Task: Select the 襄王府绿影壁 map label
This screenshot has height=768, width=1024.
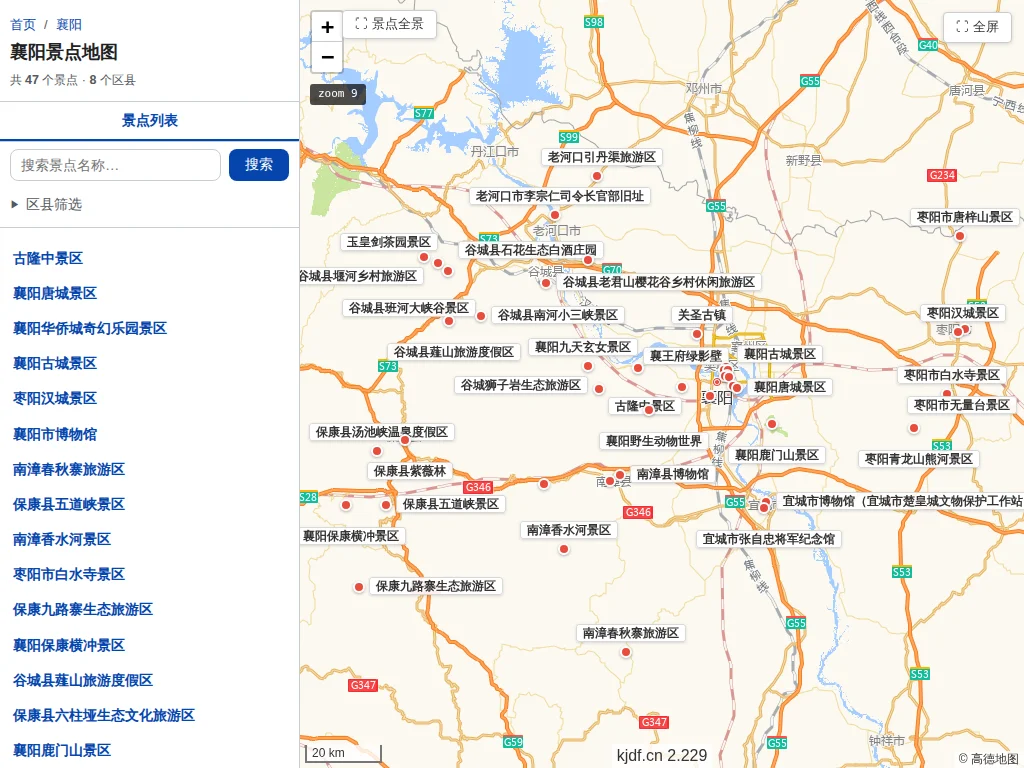Action: point(686,356)
